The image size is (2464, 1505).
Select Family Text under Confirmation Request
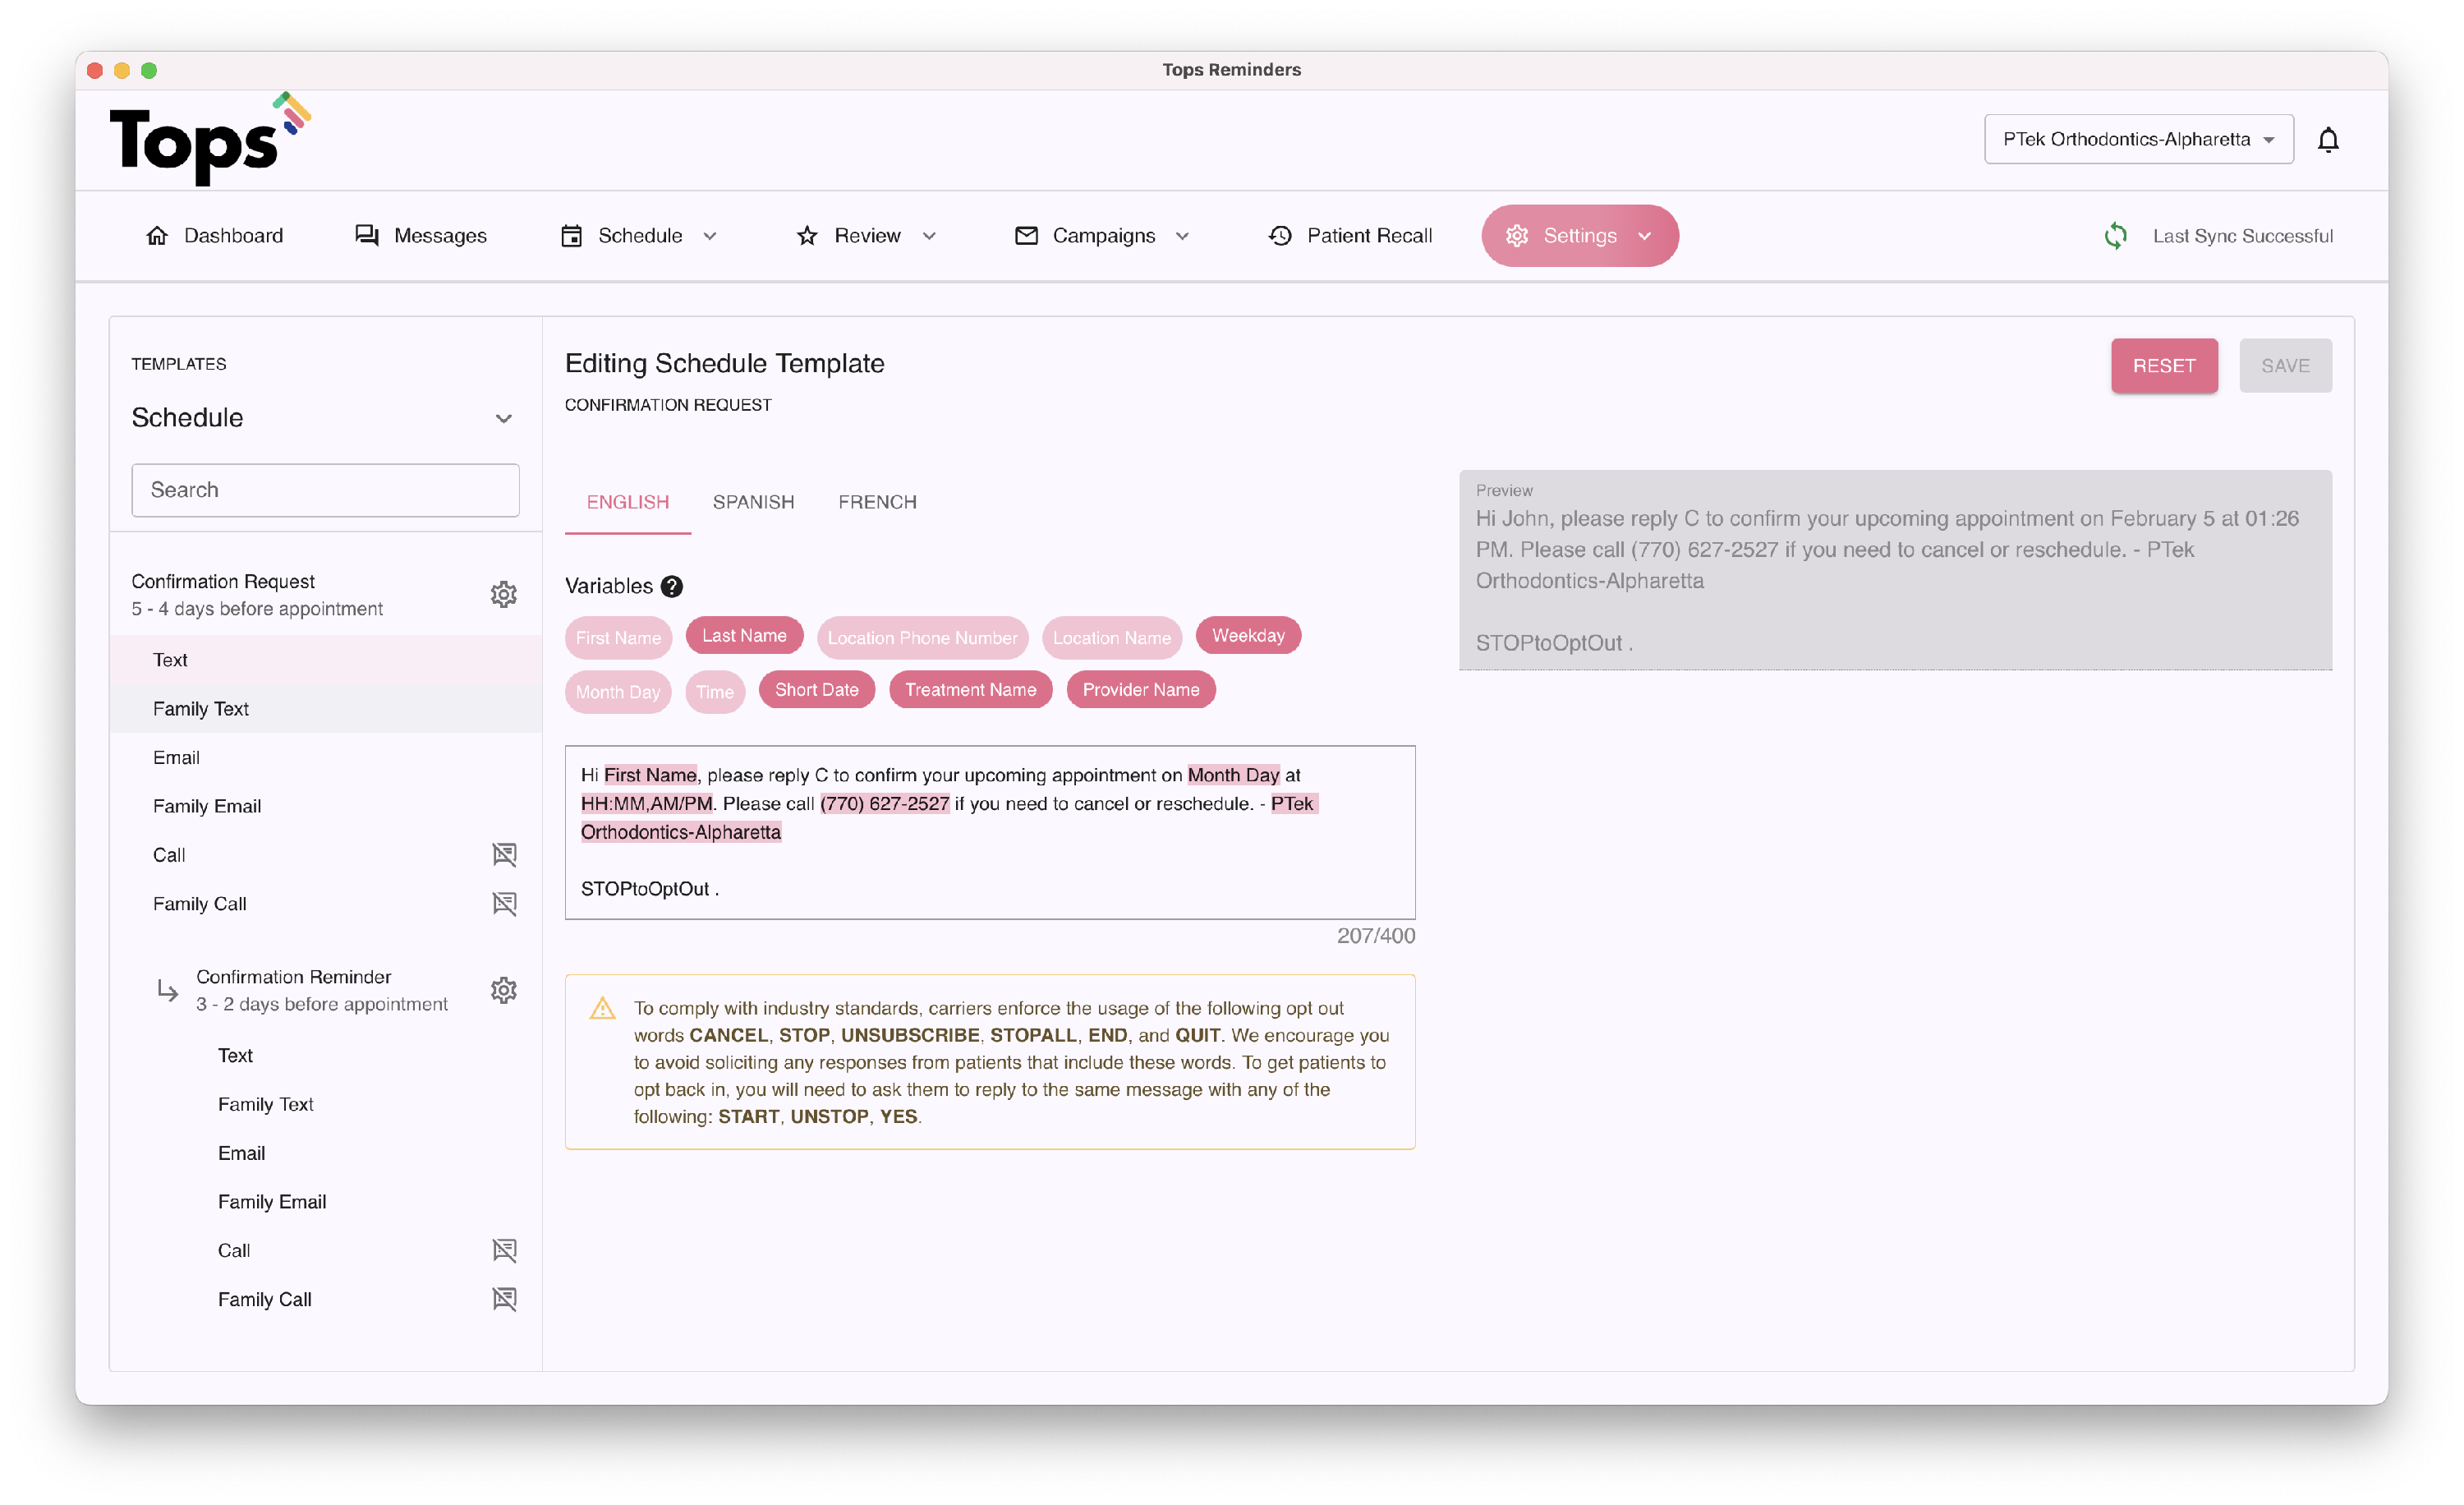pyautogui.click(x=201, y=709)
